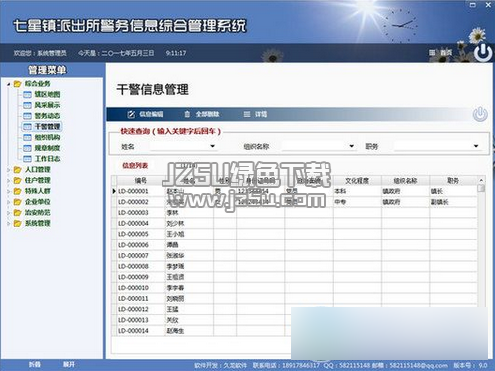Select 干警管理 in the management menu
Viewport: 495px width, 371px height.
(x=47, y=127)
